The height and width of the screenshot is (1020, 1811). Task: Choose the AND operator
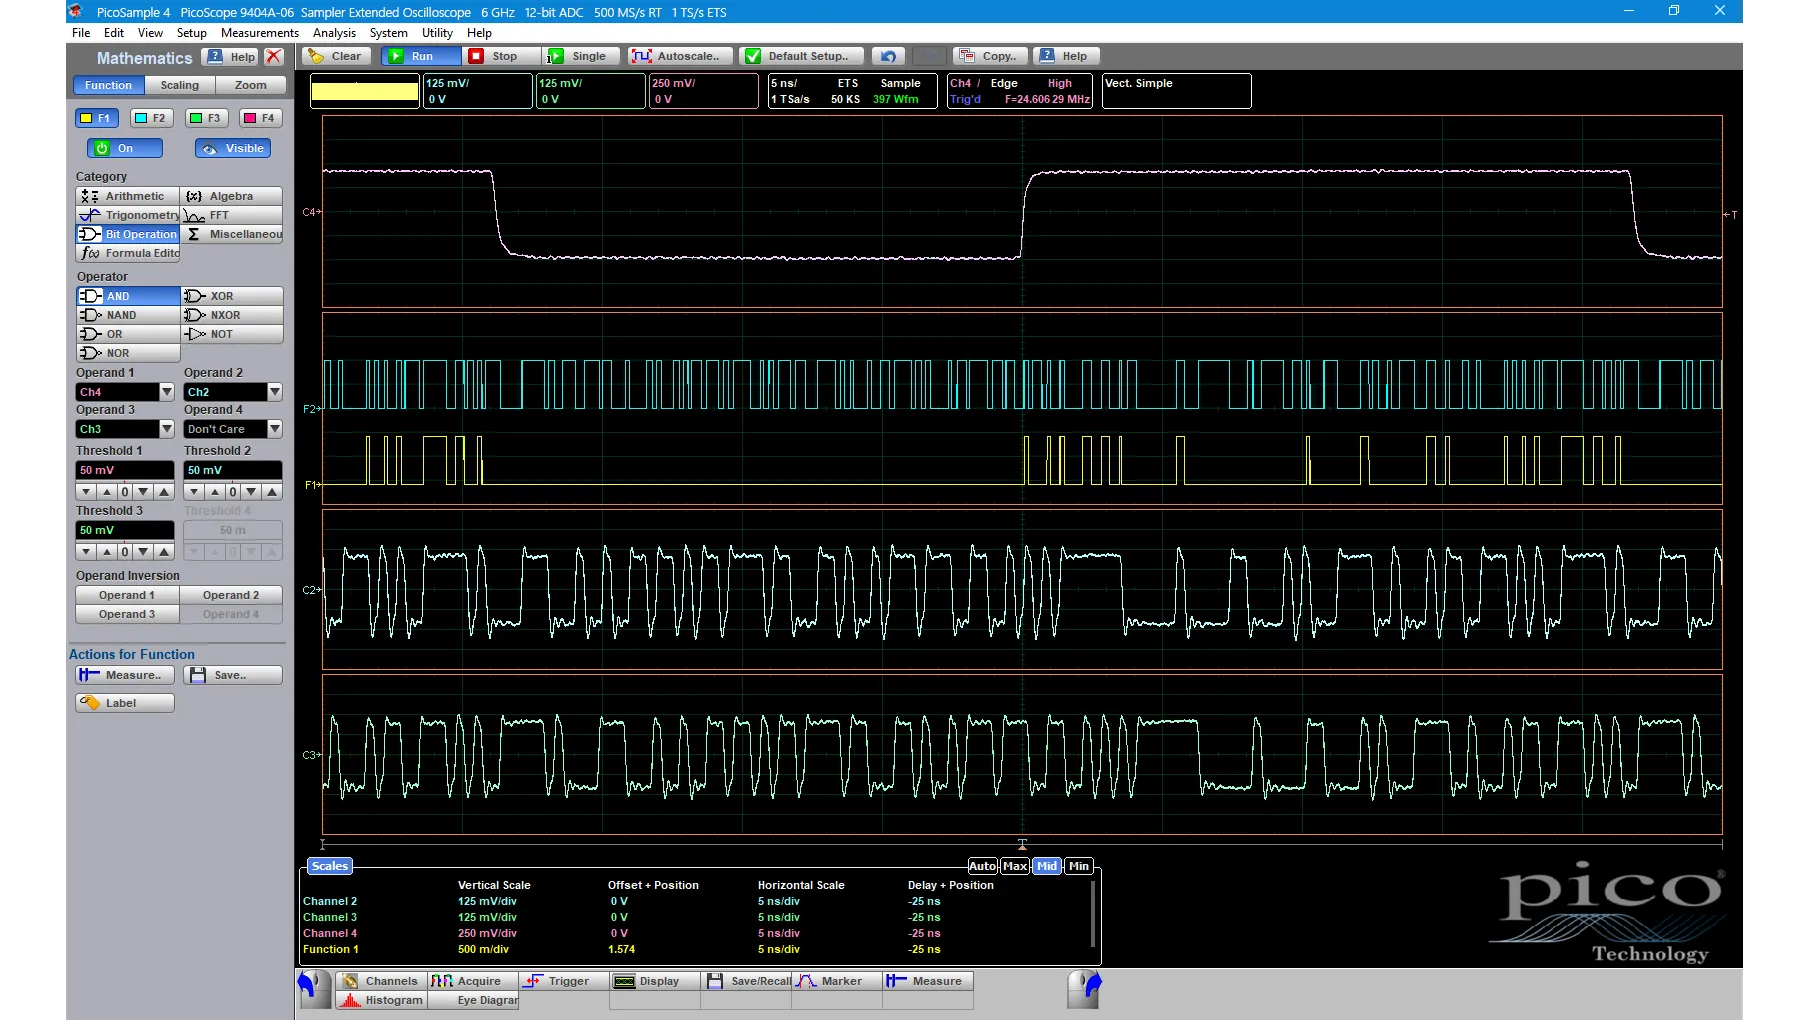click(128, 296)
